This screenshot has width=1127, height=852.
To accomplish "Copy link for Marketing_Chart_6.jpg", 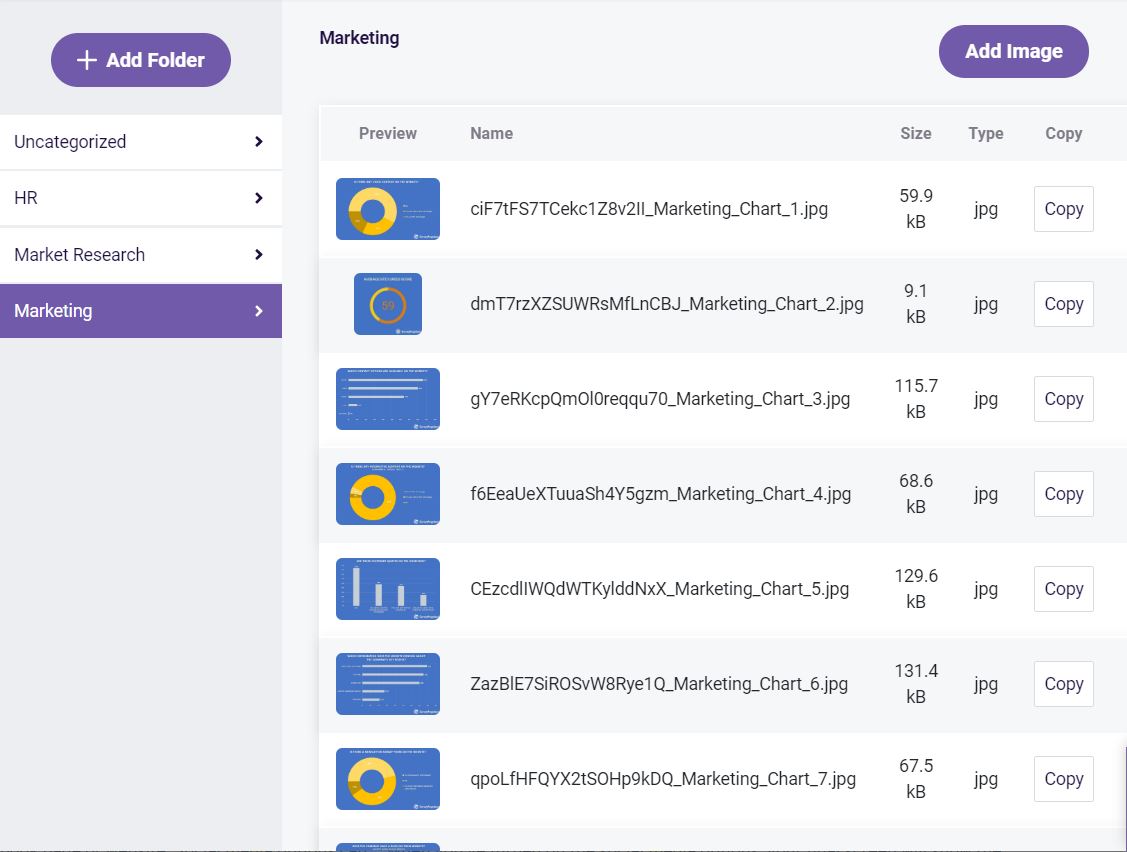I will [x=1064, y=684].
